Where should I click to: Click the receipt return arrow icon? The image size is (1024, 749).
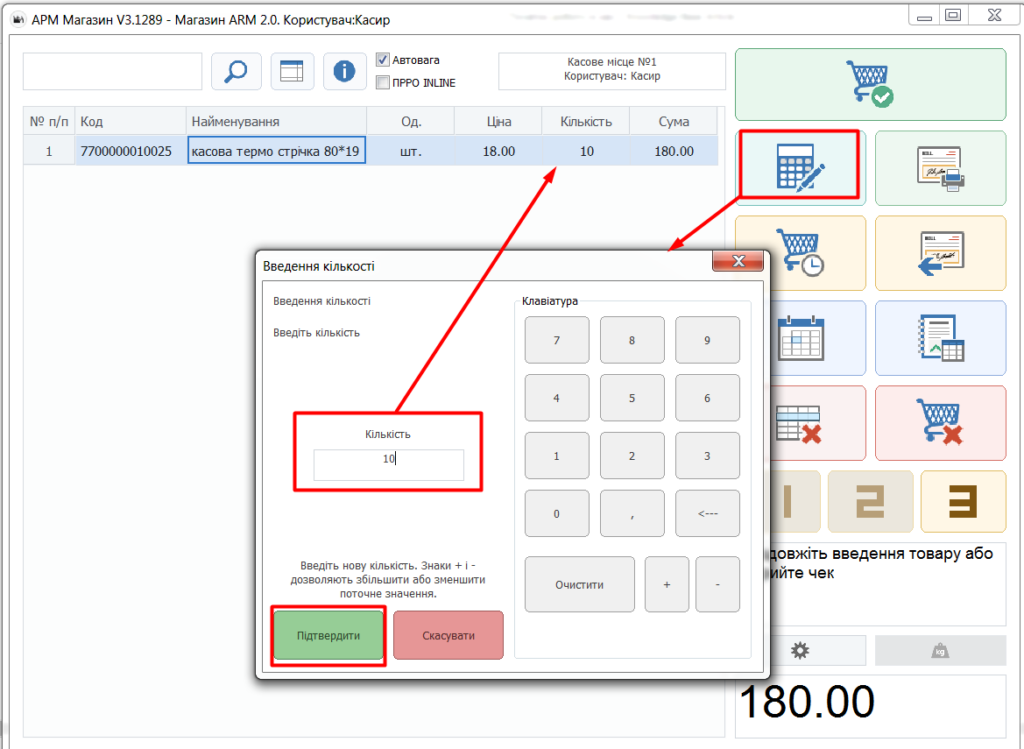coord(940,253)
